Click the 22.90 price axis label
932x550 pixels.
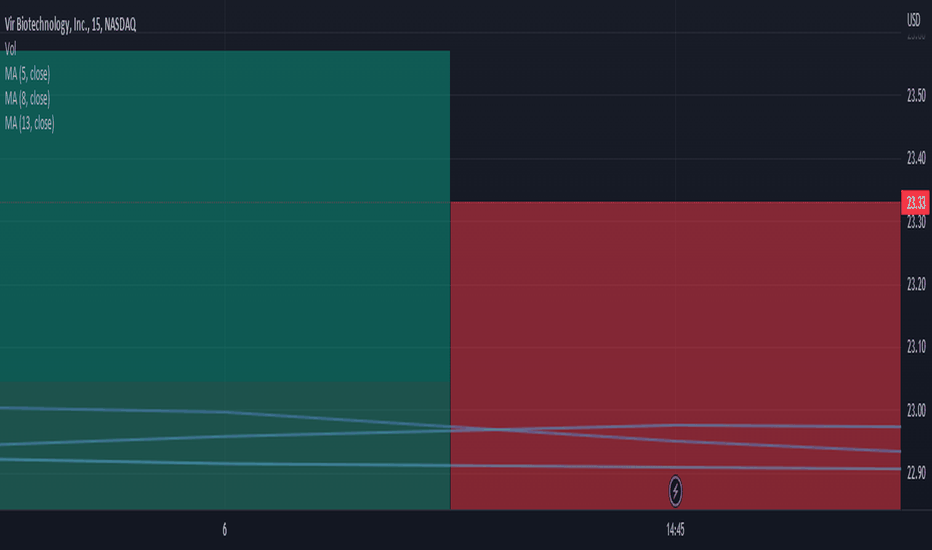pyautogui.click(x=916, y=473)
